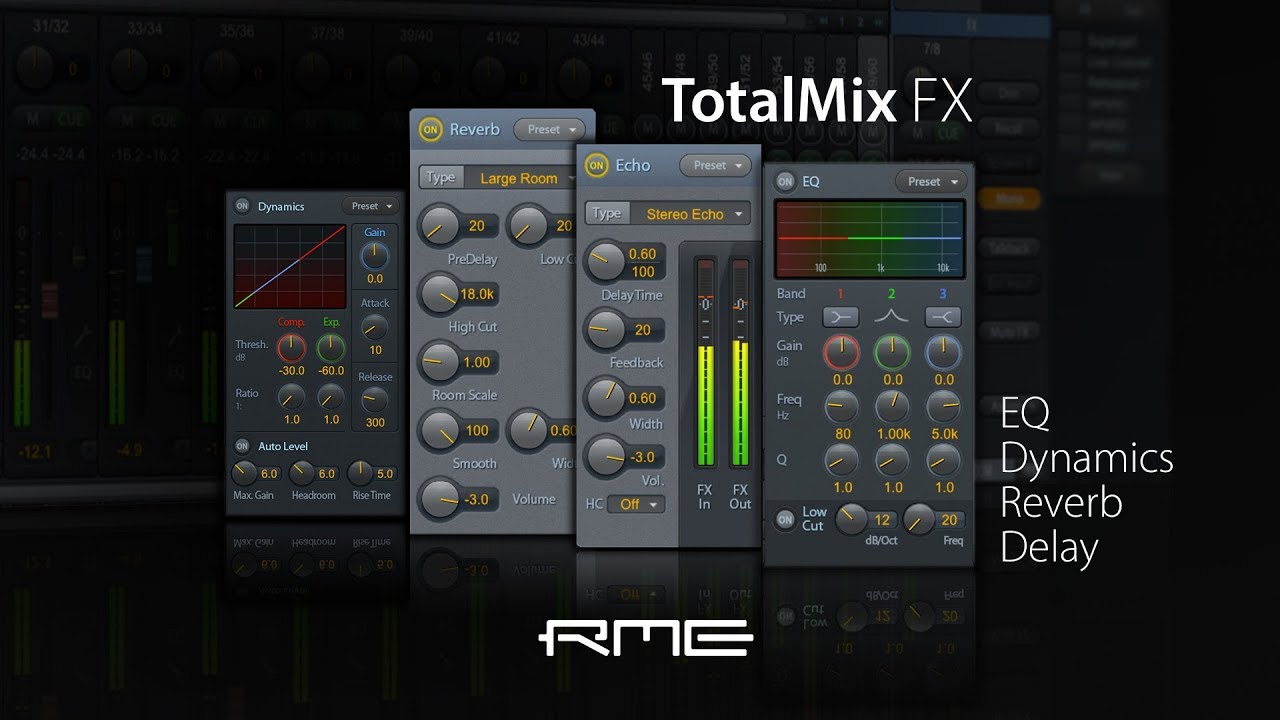Click the Reverb PreDelay knob
The height and width of the screenshot is (720, 1280).
(x=438, y=226)
